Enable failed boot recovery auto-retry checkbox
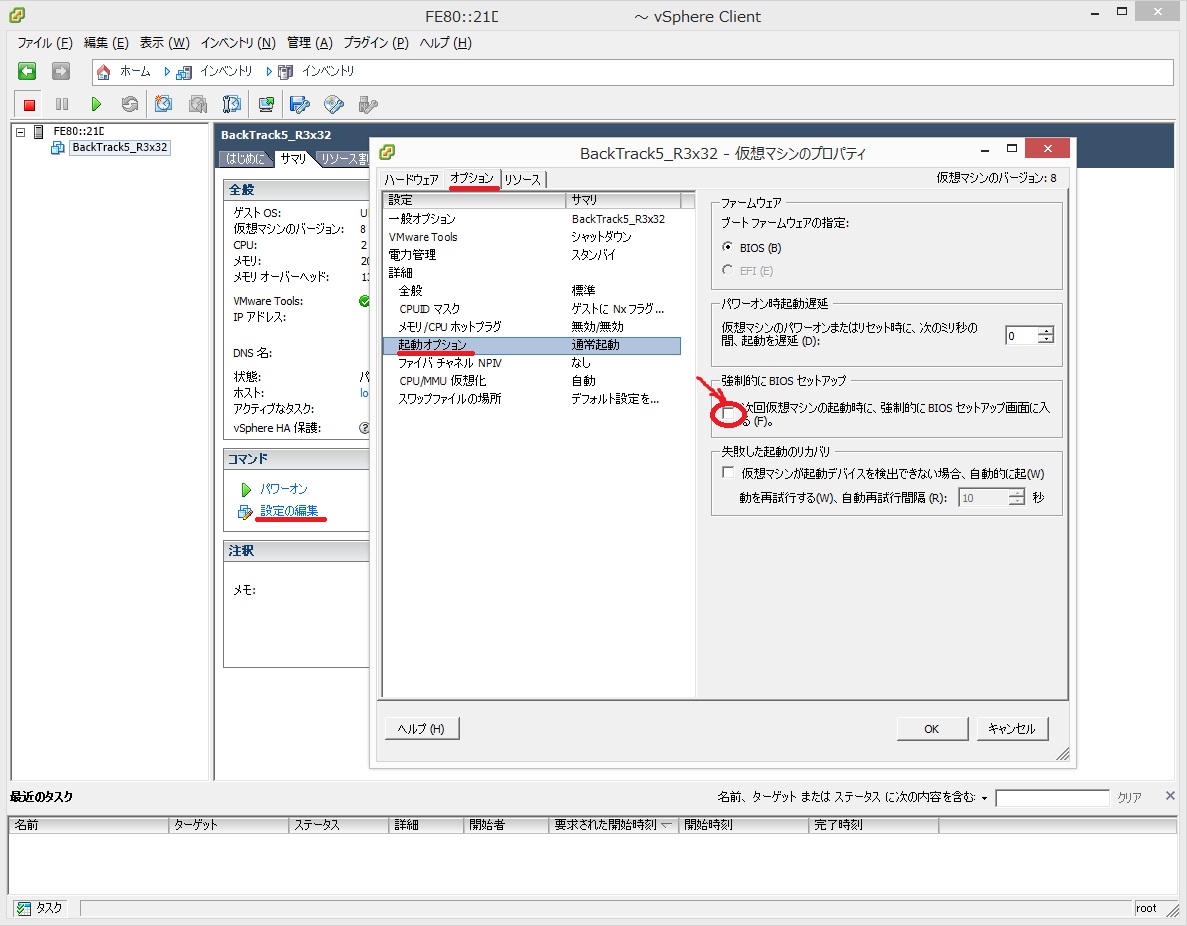Screen dimensions: 1187x926 tap(727, 472)
